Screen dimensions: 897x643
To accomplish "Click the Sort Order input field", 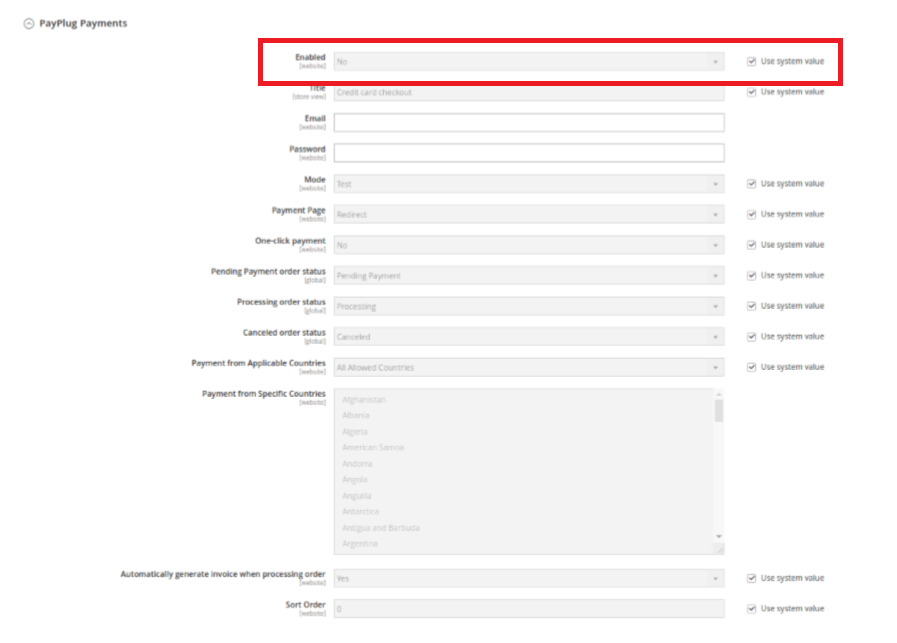I will 529,609.
